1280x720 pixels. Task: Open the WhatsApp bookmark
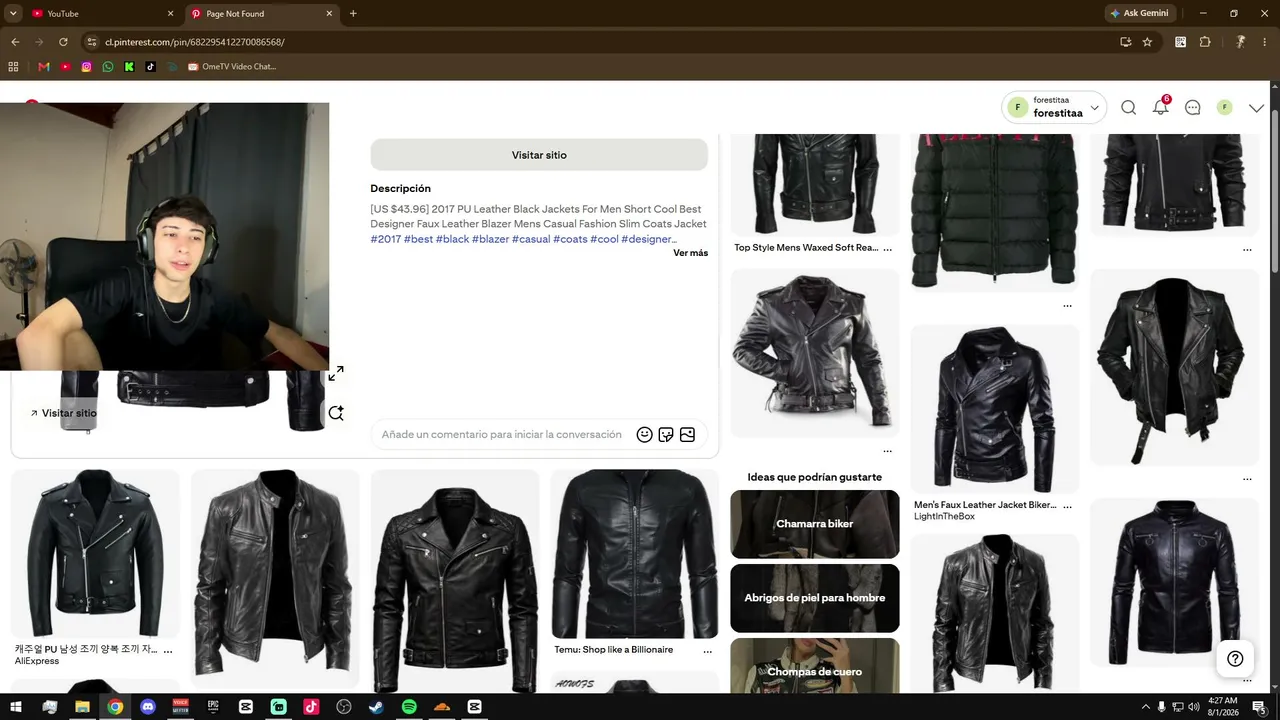108,67
